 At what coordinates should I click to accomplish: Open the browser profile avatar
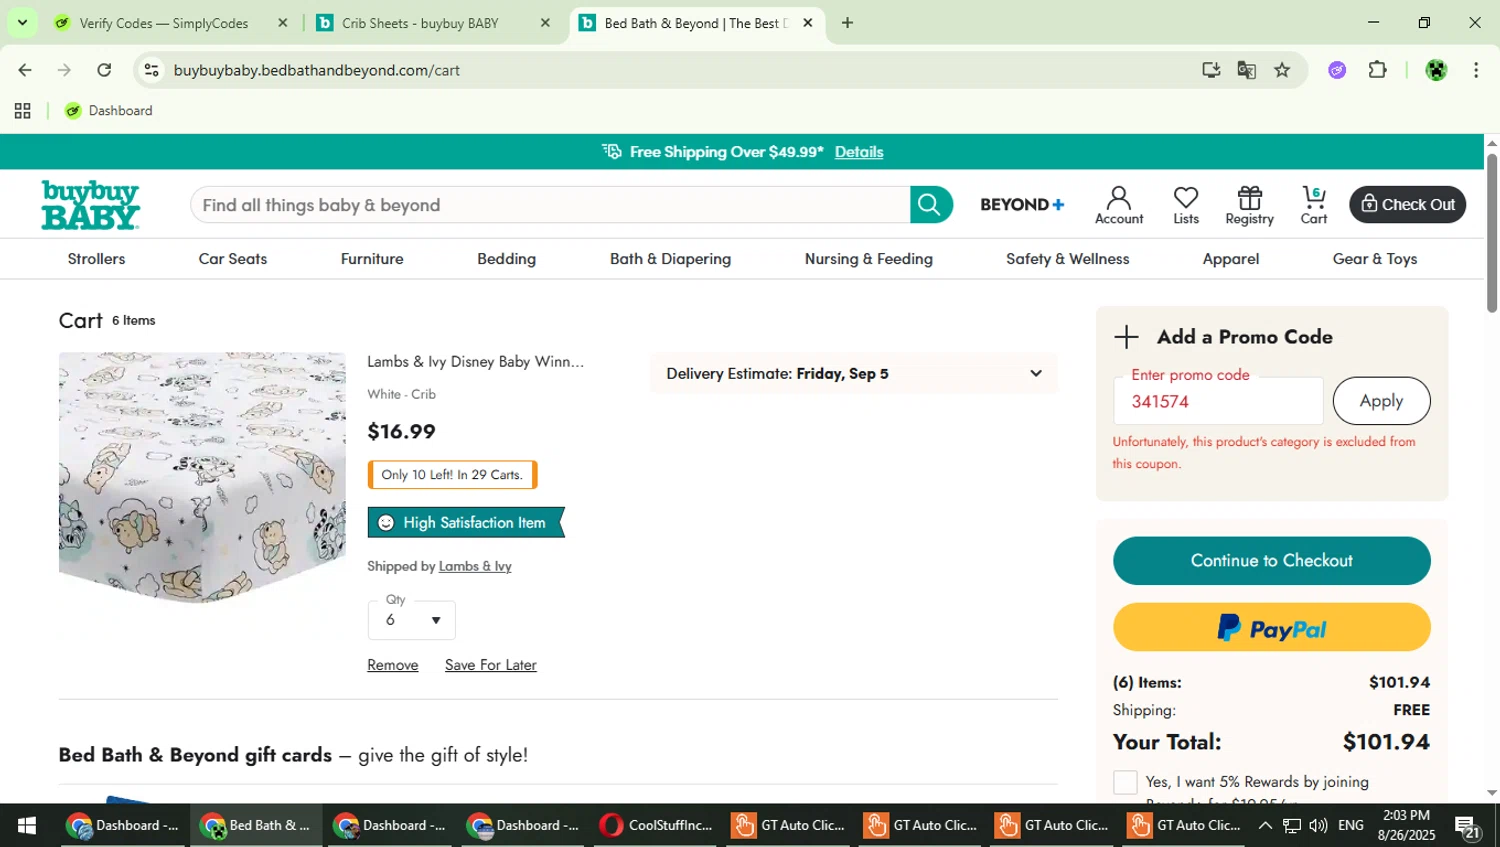(1436, 70)
